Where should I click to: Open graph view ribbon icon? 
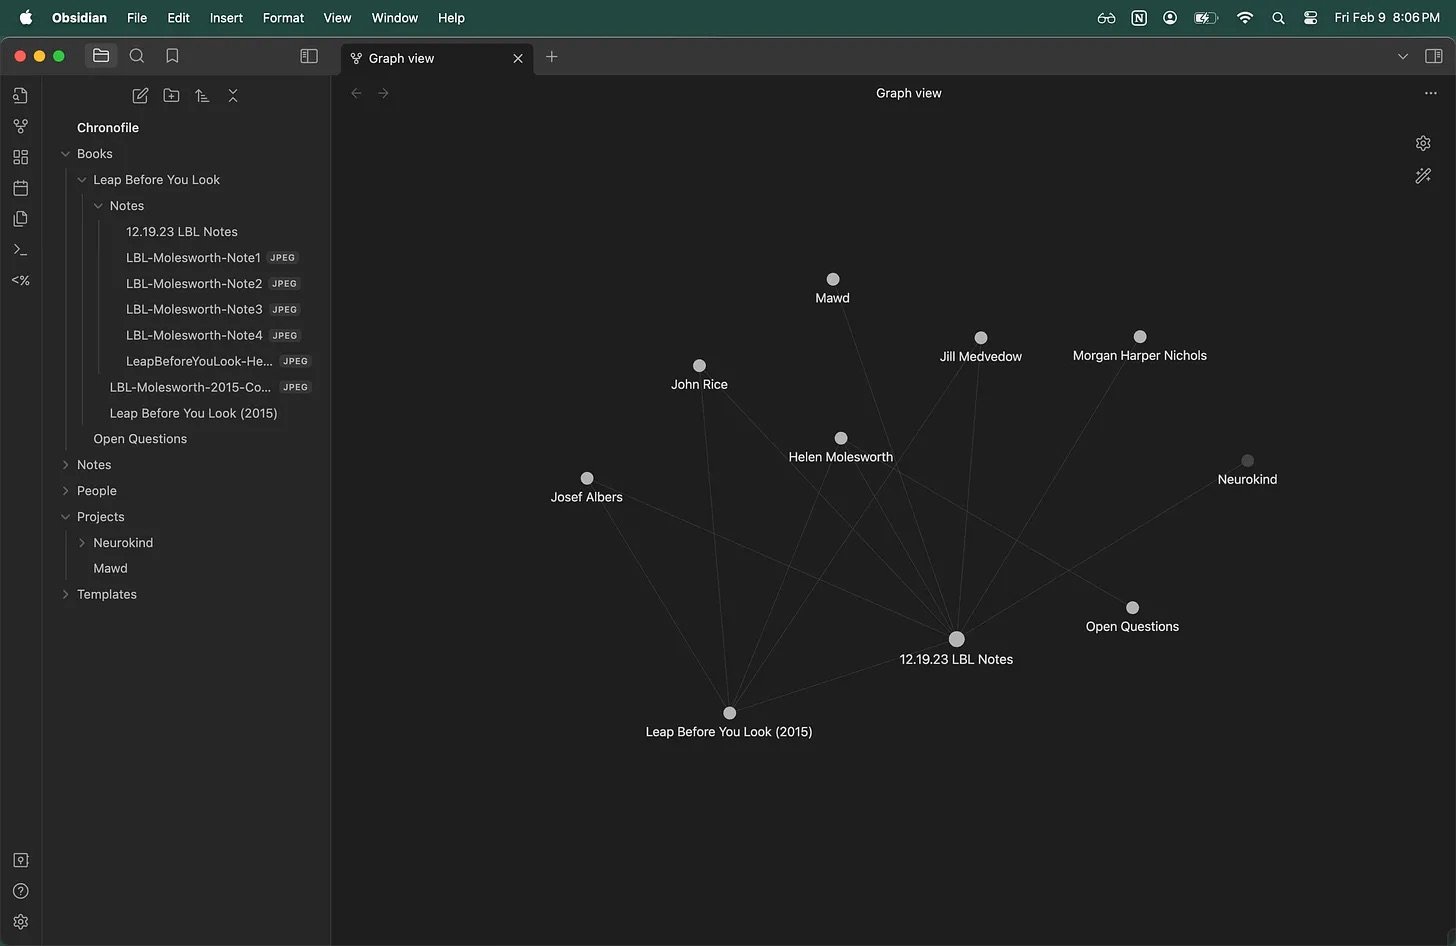[x=20, y=126]
